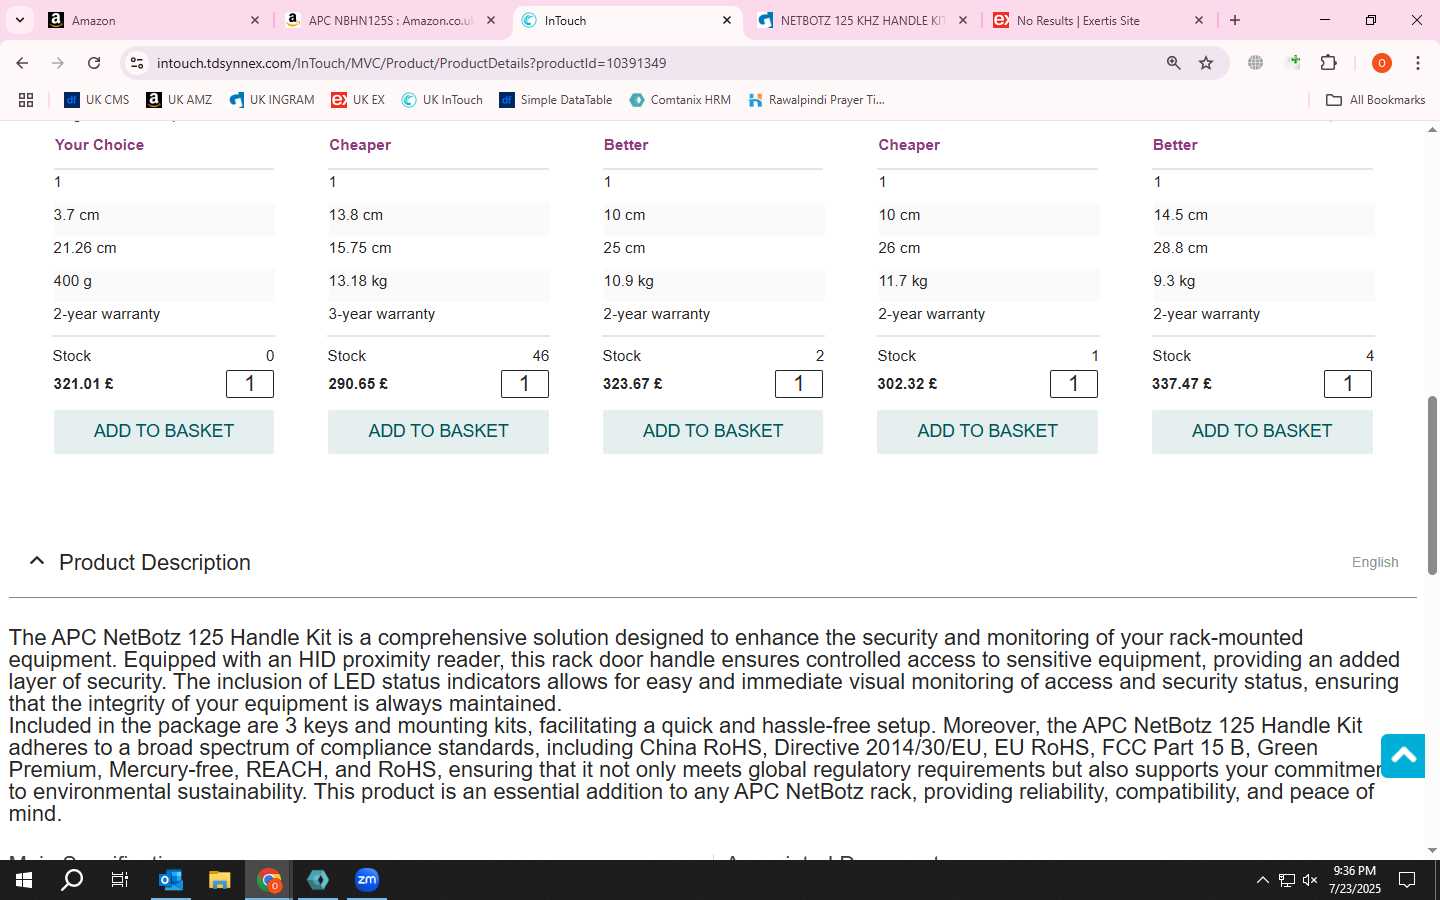Image resolution: width=1440 pixels, height=900 pixels.
Task: Click quantity field for 337.47 £ item
Action: coord(1348,384)
